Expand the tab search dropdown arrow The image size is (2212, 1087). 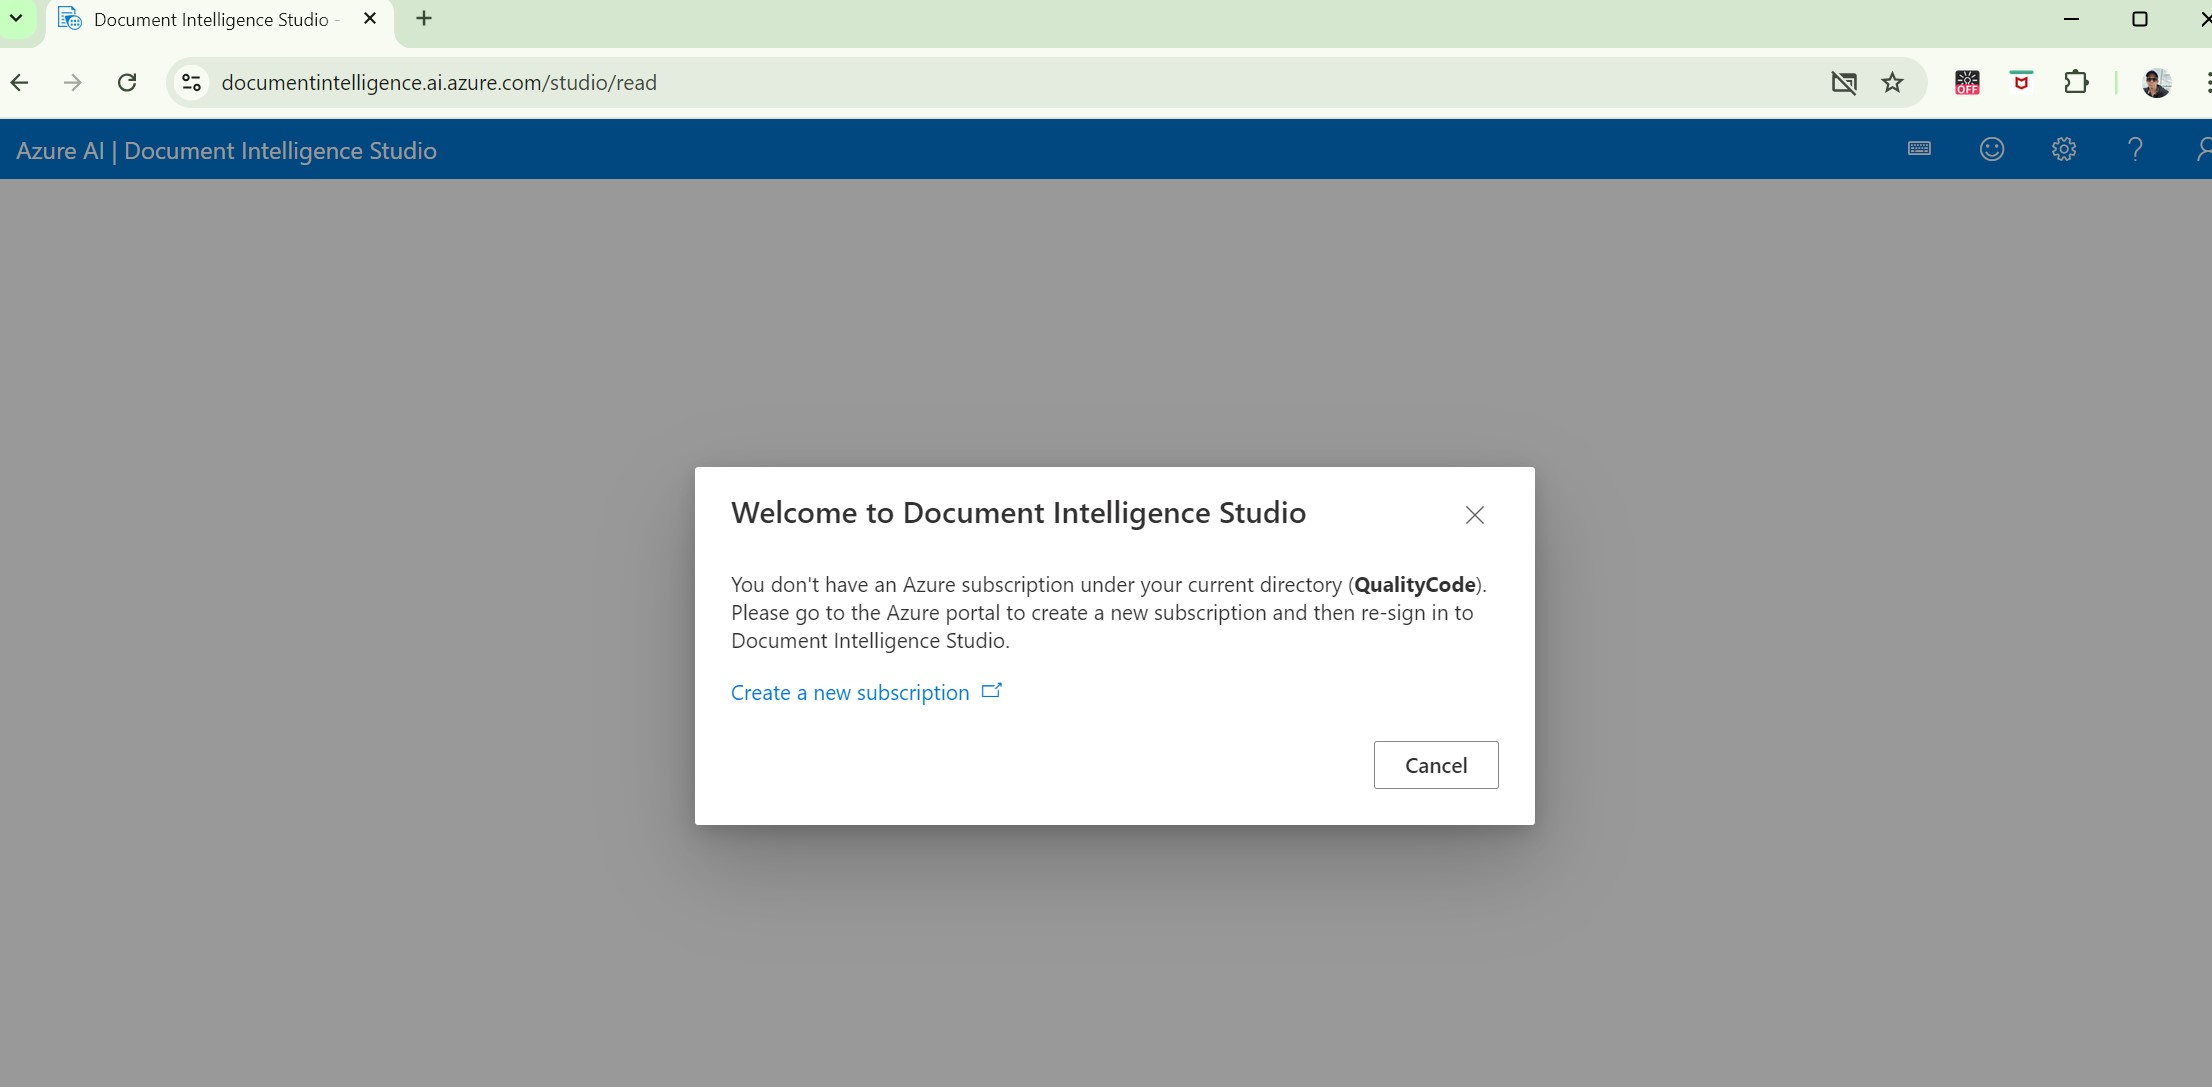pos(16,18)
